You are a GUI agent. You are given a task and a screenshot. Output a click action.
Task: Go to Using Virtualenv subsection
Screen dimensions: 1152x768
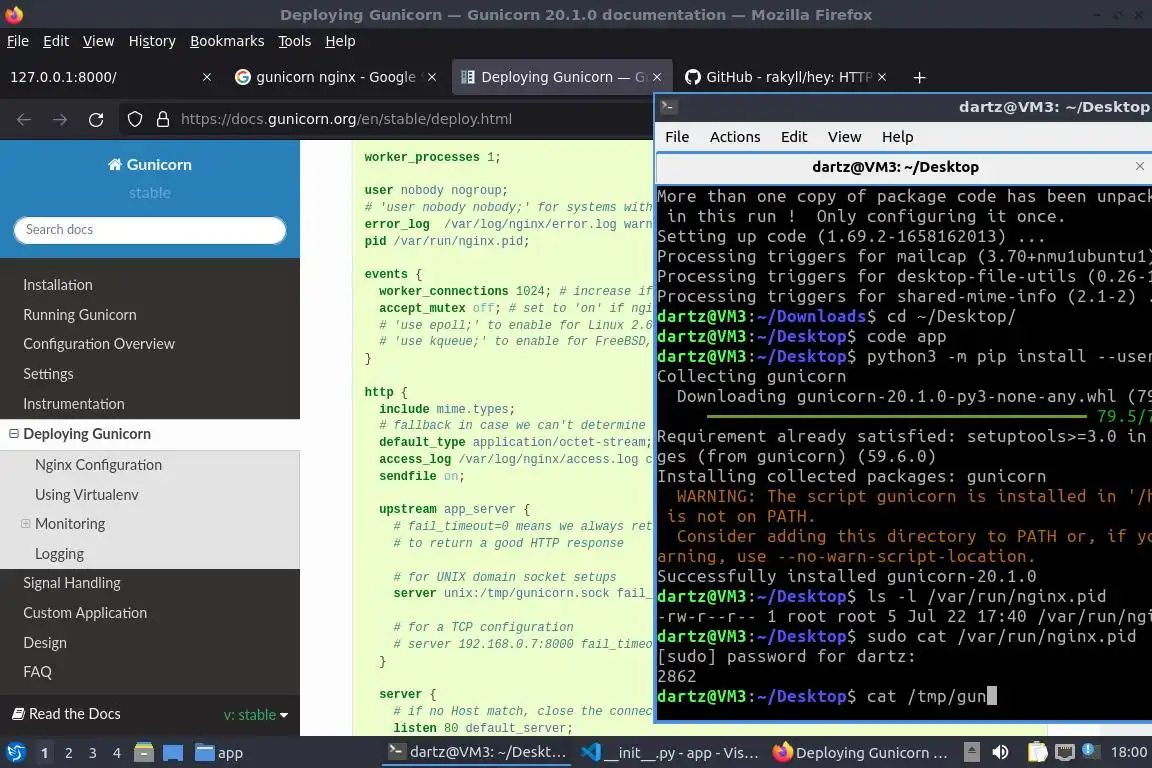tap(87, 495)
